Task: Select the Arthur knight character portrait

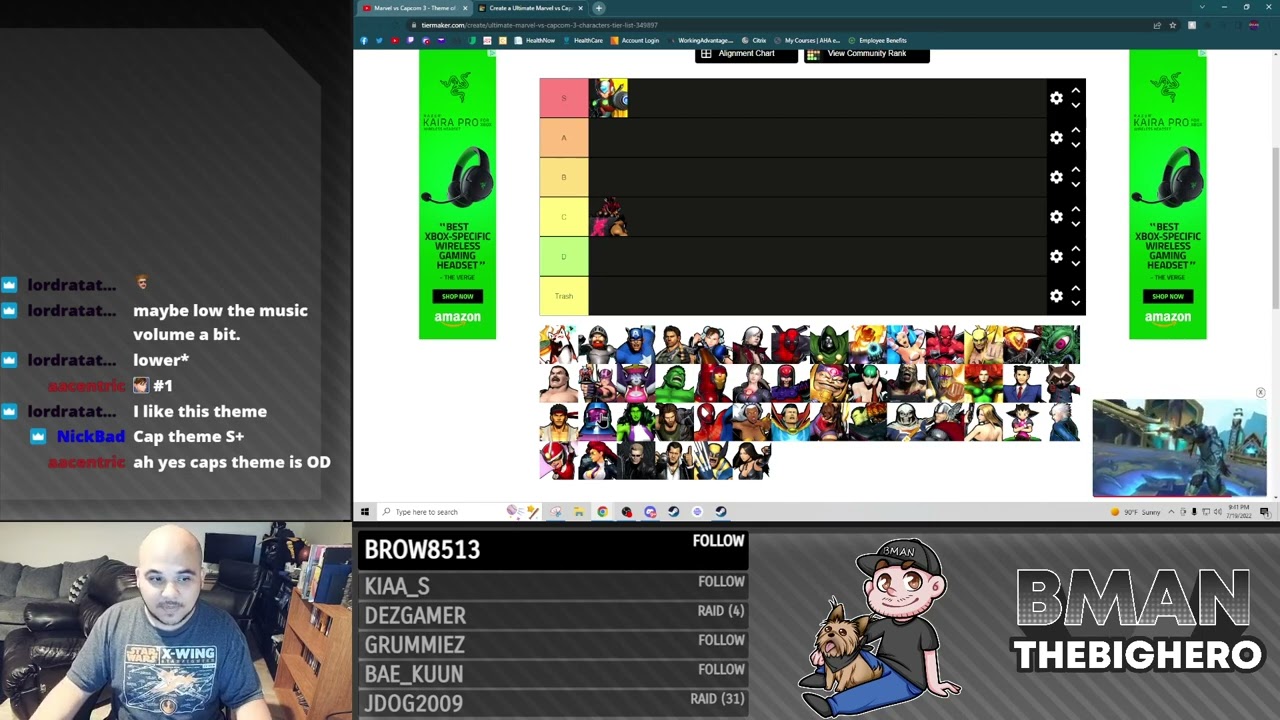Action: point(597,344)
